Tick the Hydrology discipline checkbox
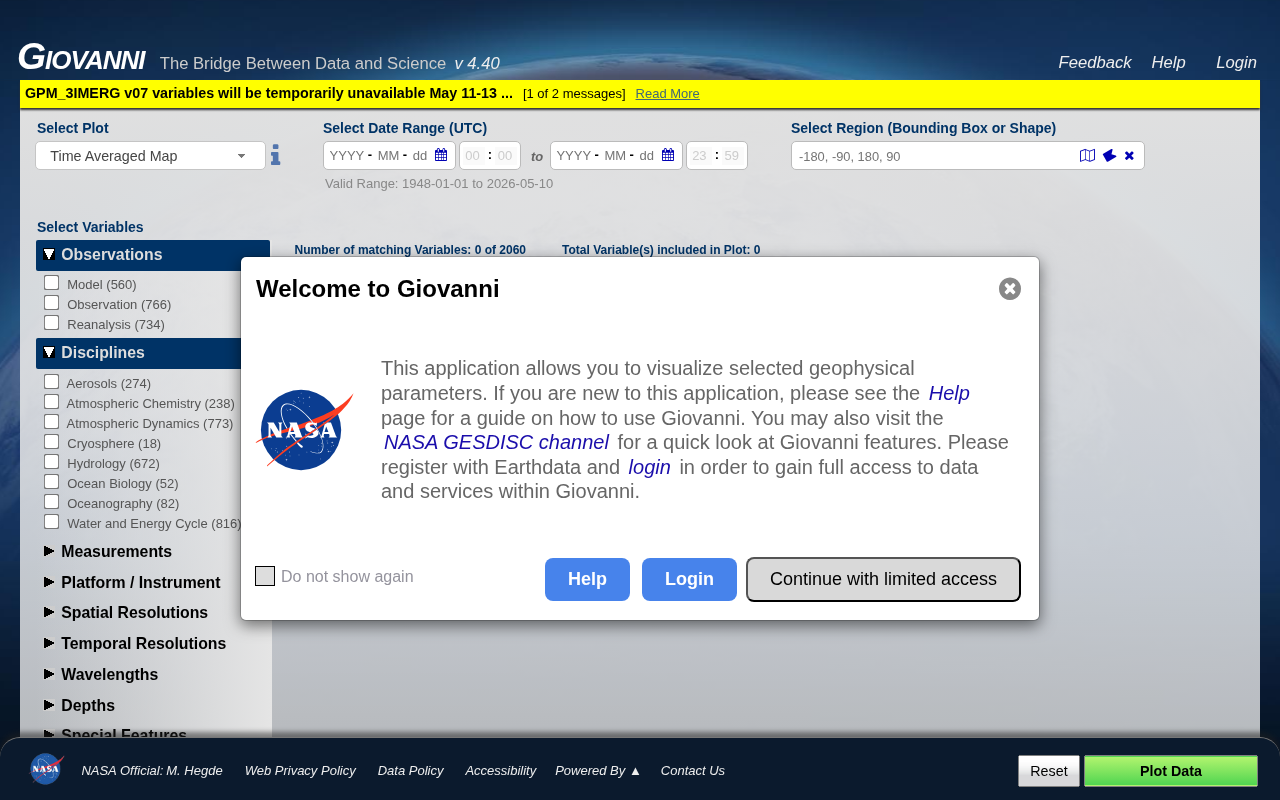The width and height of the screenshot is (1280, 800). coord(52,461)
